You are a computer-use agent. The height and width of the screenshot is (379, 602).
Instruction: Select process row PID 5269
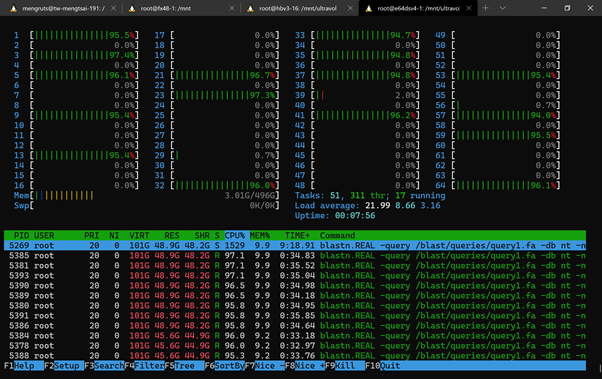pos(295,245)
